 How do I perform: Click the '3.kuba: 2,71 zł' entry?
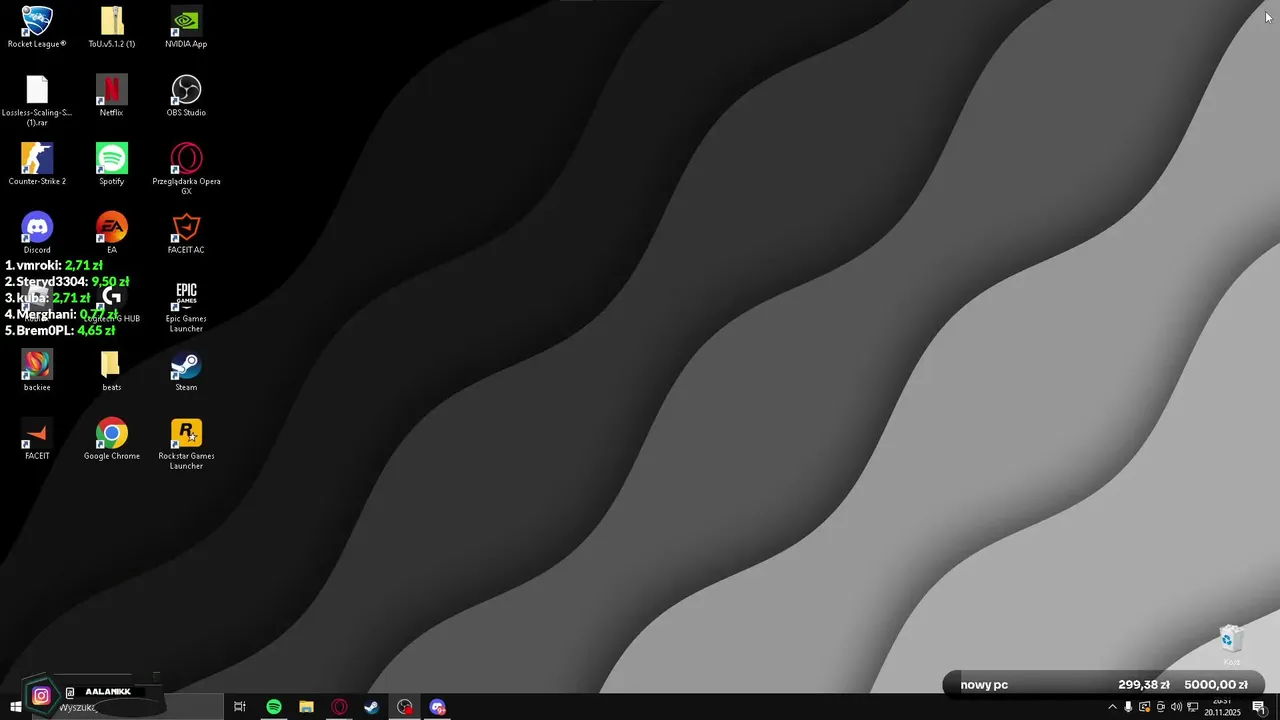pyautogui.click(x=47, y=298)
